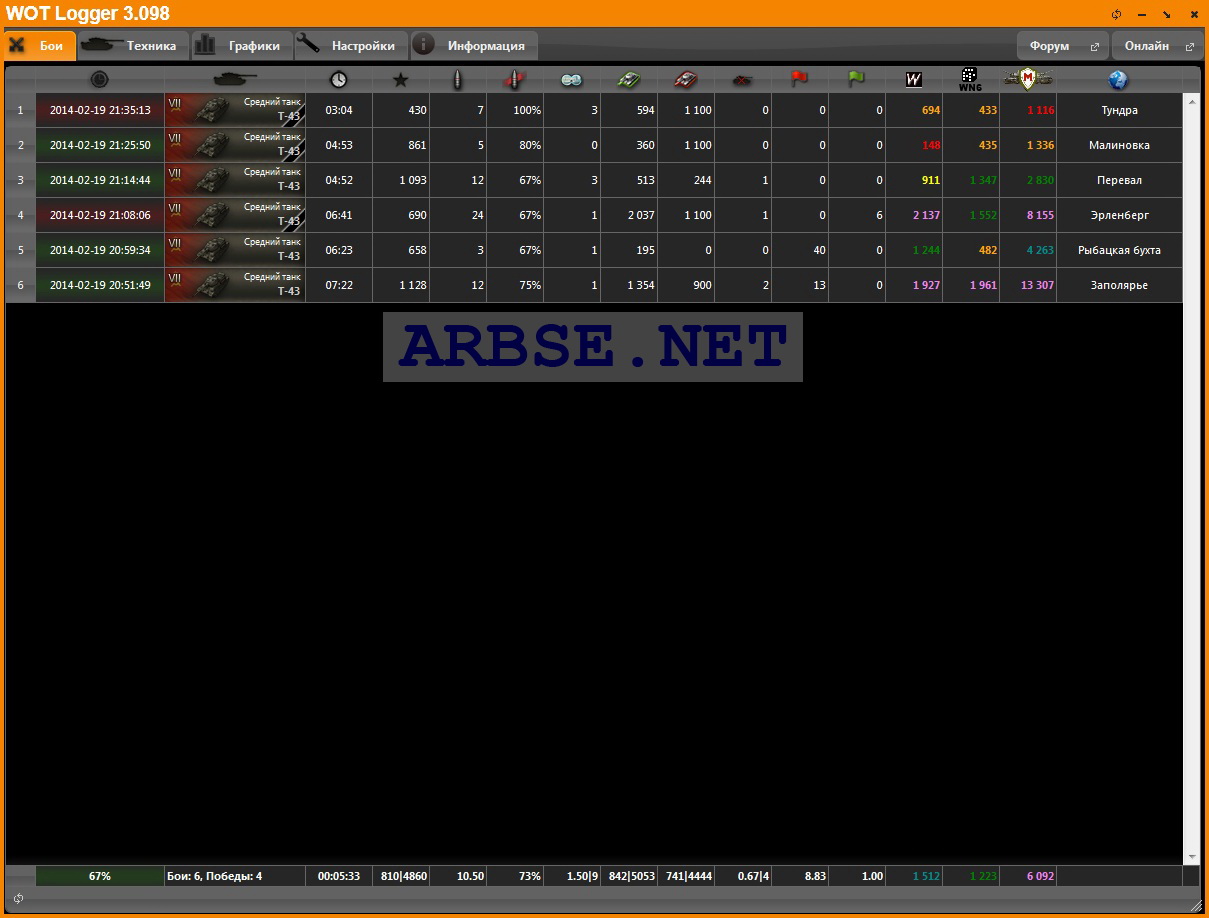The height and width of the screenshot is (918, 1209).
Task: Sort by the clock battle duration icon
Action: point(339,80)
